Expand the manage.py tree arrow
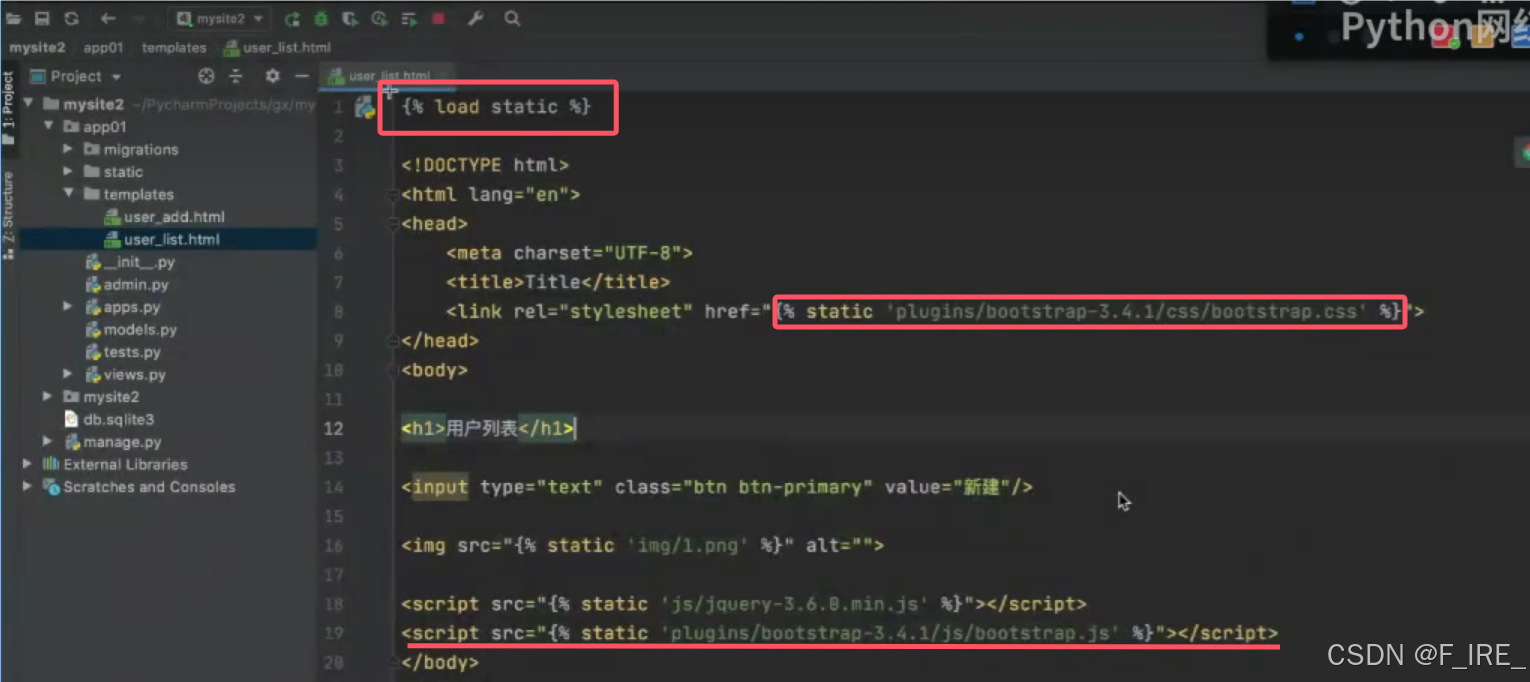This screenshot has width=1530, height=682. coord(49,442)
